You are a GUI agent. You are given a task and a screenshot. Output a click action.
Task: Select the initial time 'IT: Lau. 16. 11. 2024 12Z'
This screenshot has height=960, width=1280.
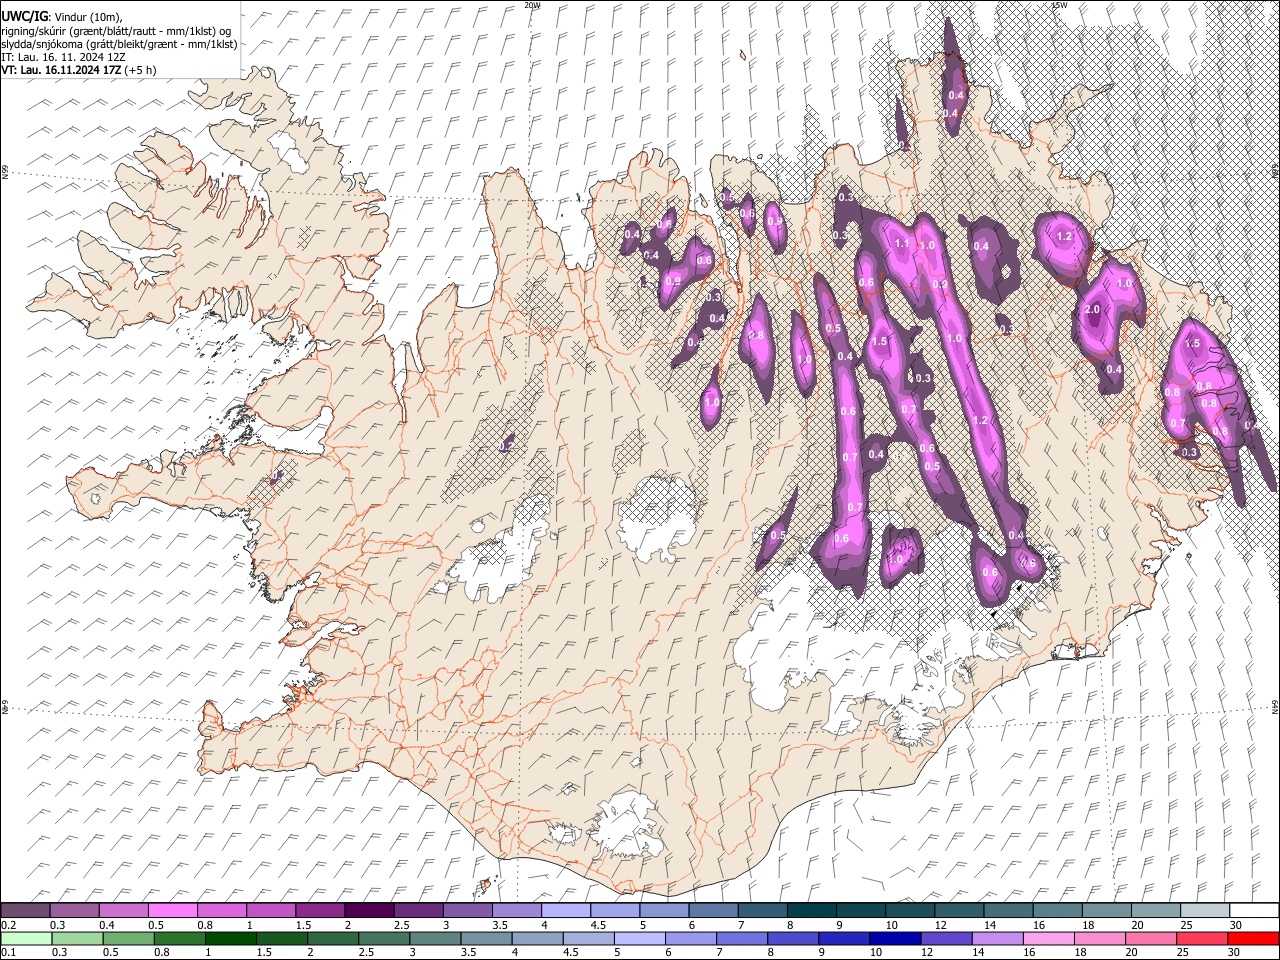pyautogui.click(x=64, y=57)
